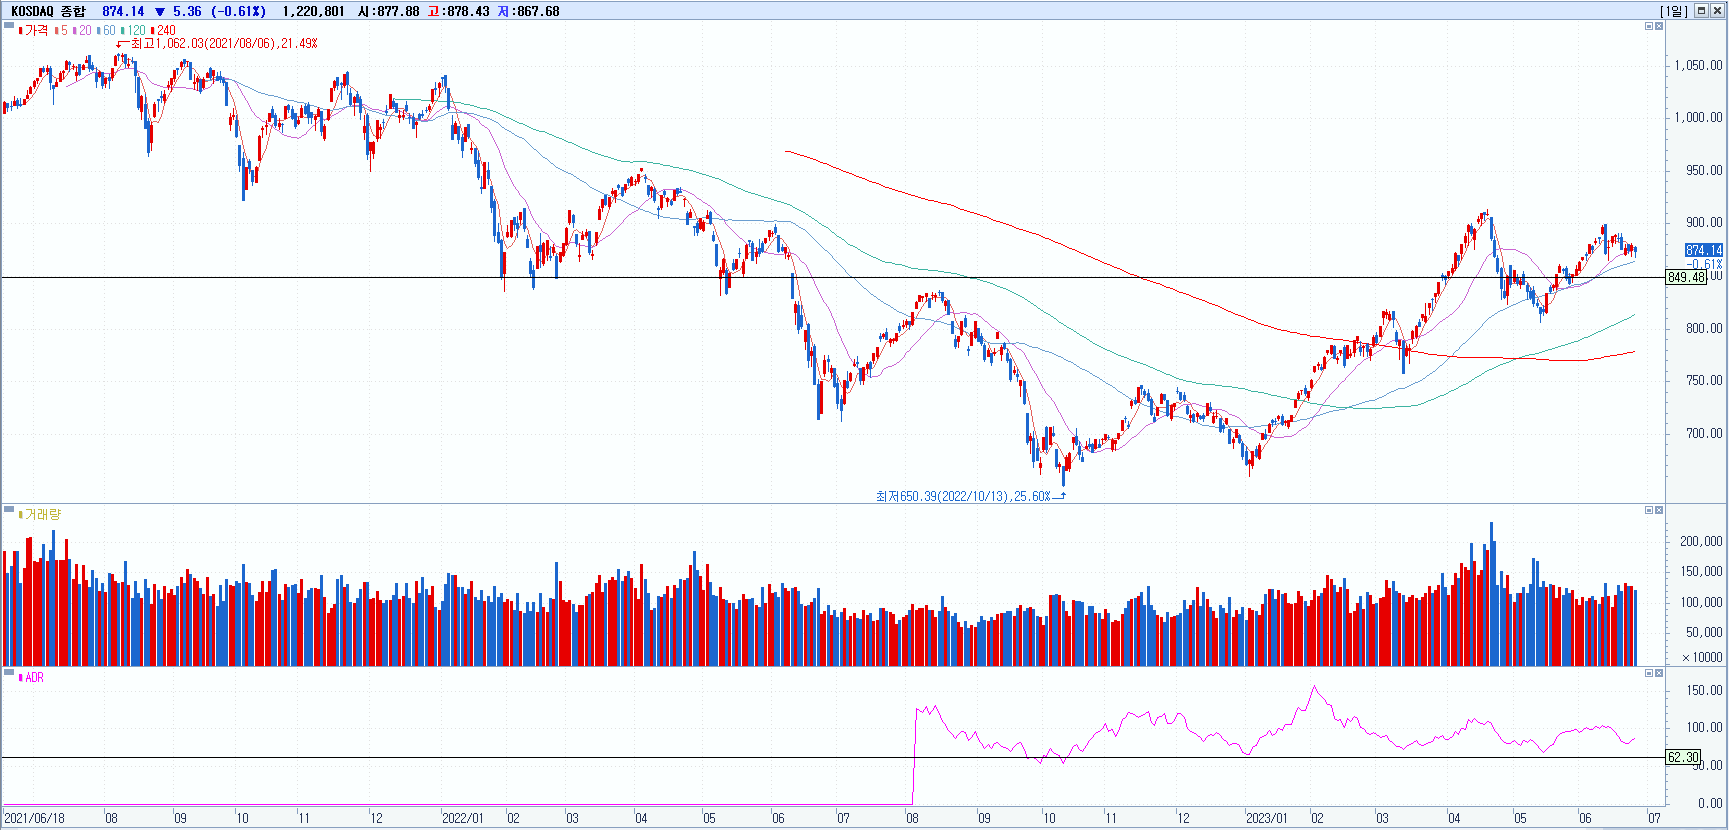Close the ADR indicator pane
The image size is (1729, 830).
(1659, 673)
